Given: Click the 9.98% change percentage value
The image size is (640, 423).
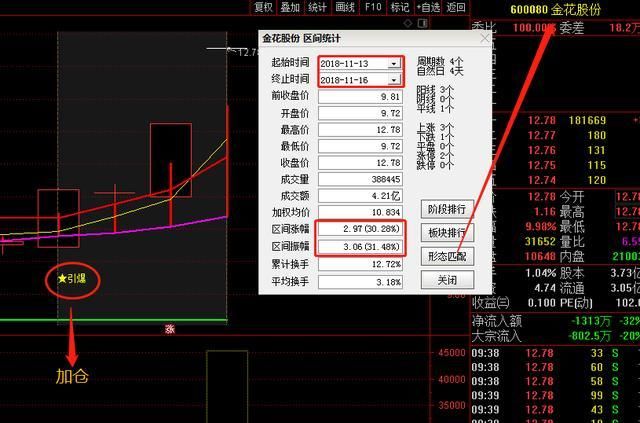Looking at the screenshot, I should (x=541, y=226).
